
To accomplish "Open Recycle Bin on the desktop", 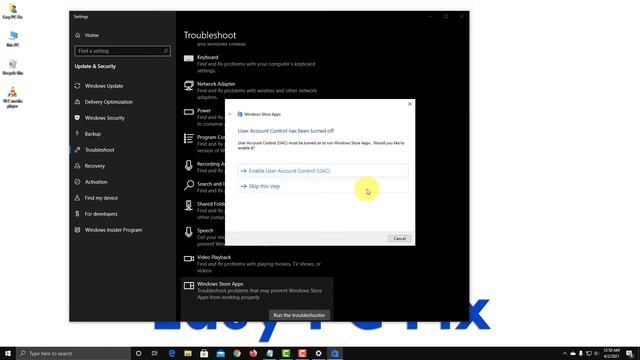I will 13,67.
